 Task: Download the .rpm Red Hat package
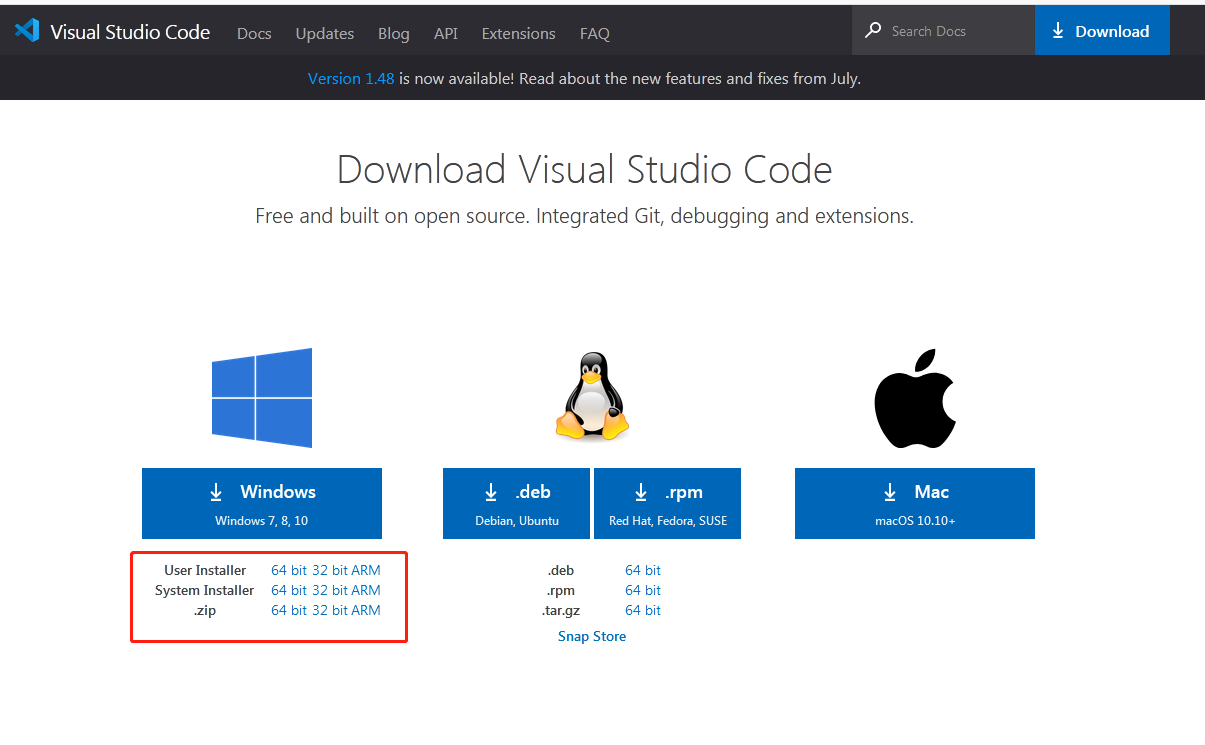pyautogui.click(x=668, y=503)
